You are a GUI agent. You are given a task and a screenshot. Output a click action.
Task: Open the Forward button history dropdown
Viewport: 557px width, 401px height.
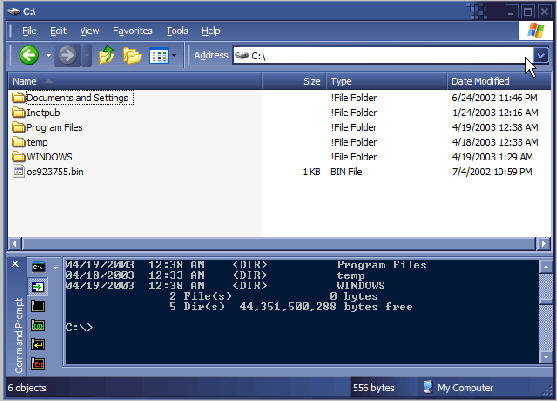click(x=87, y=55)
